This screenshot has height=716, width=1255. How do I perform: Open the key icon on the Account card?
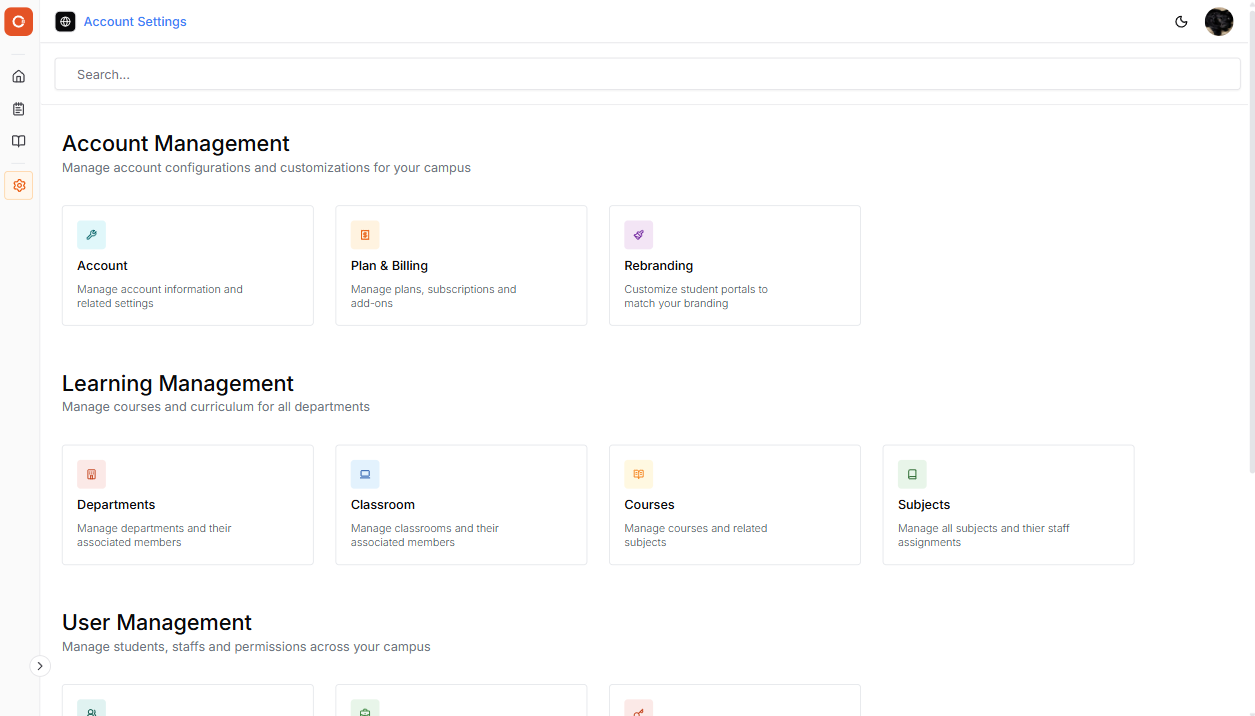[91, 234]
